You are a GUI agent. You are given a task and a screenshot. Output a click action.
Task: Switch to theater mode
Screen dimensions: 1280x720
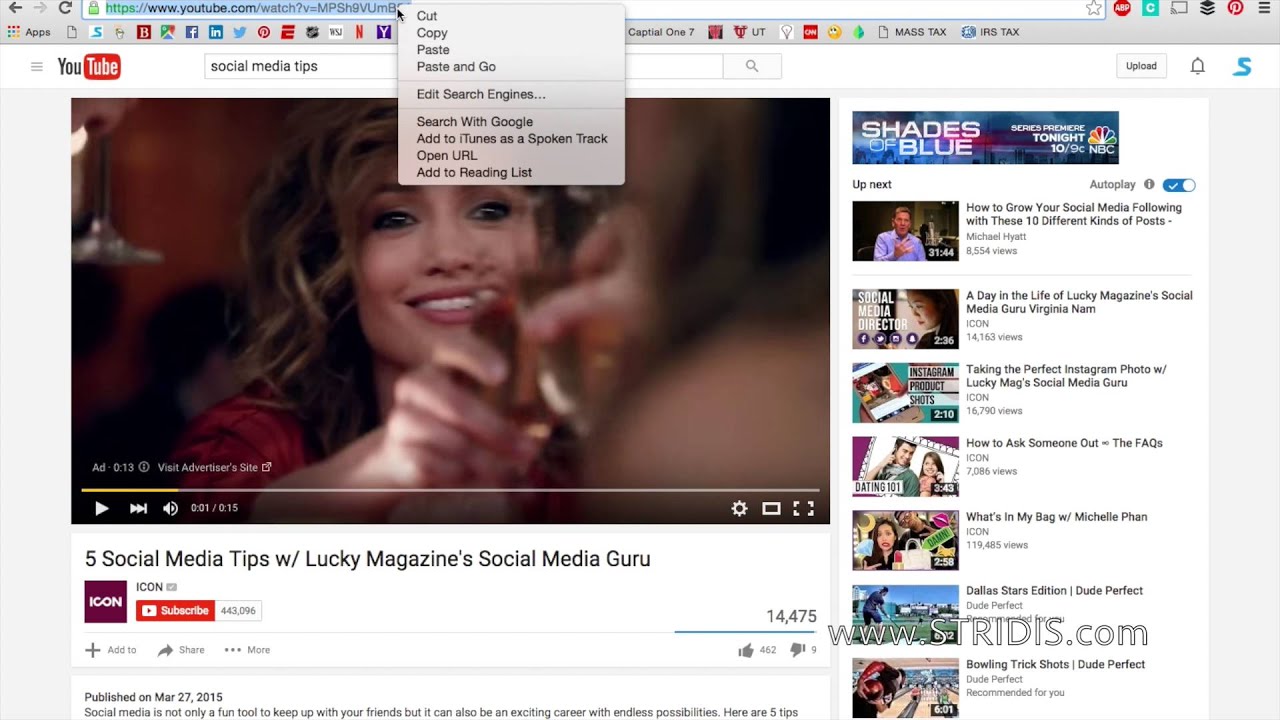[x=771, y=508]
